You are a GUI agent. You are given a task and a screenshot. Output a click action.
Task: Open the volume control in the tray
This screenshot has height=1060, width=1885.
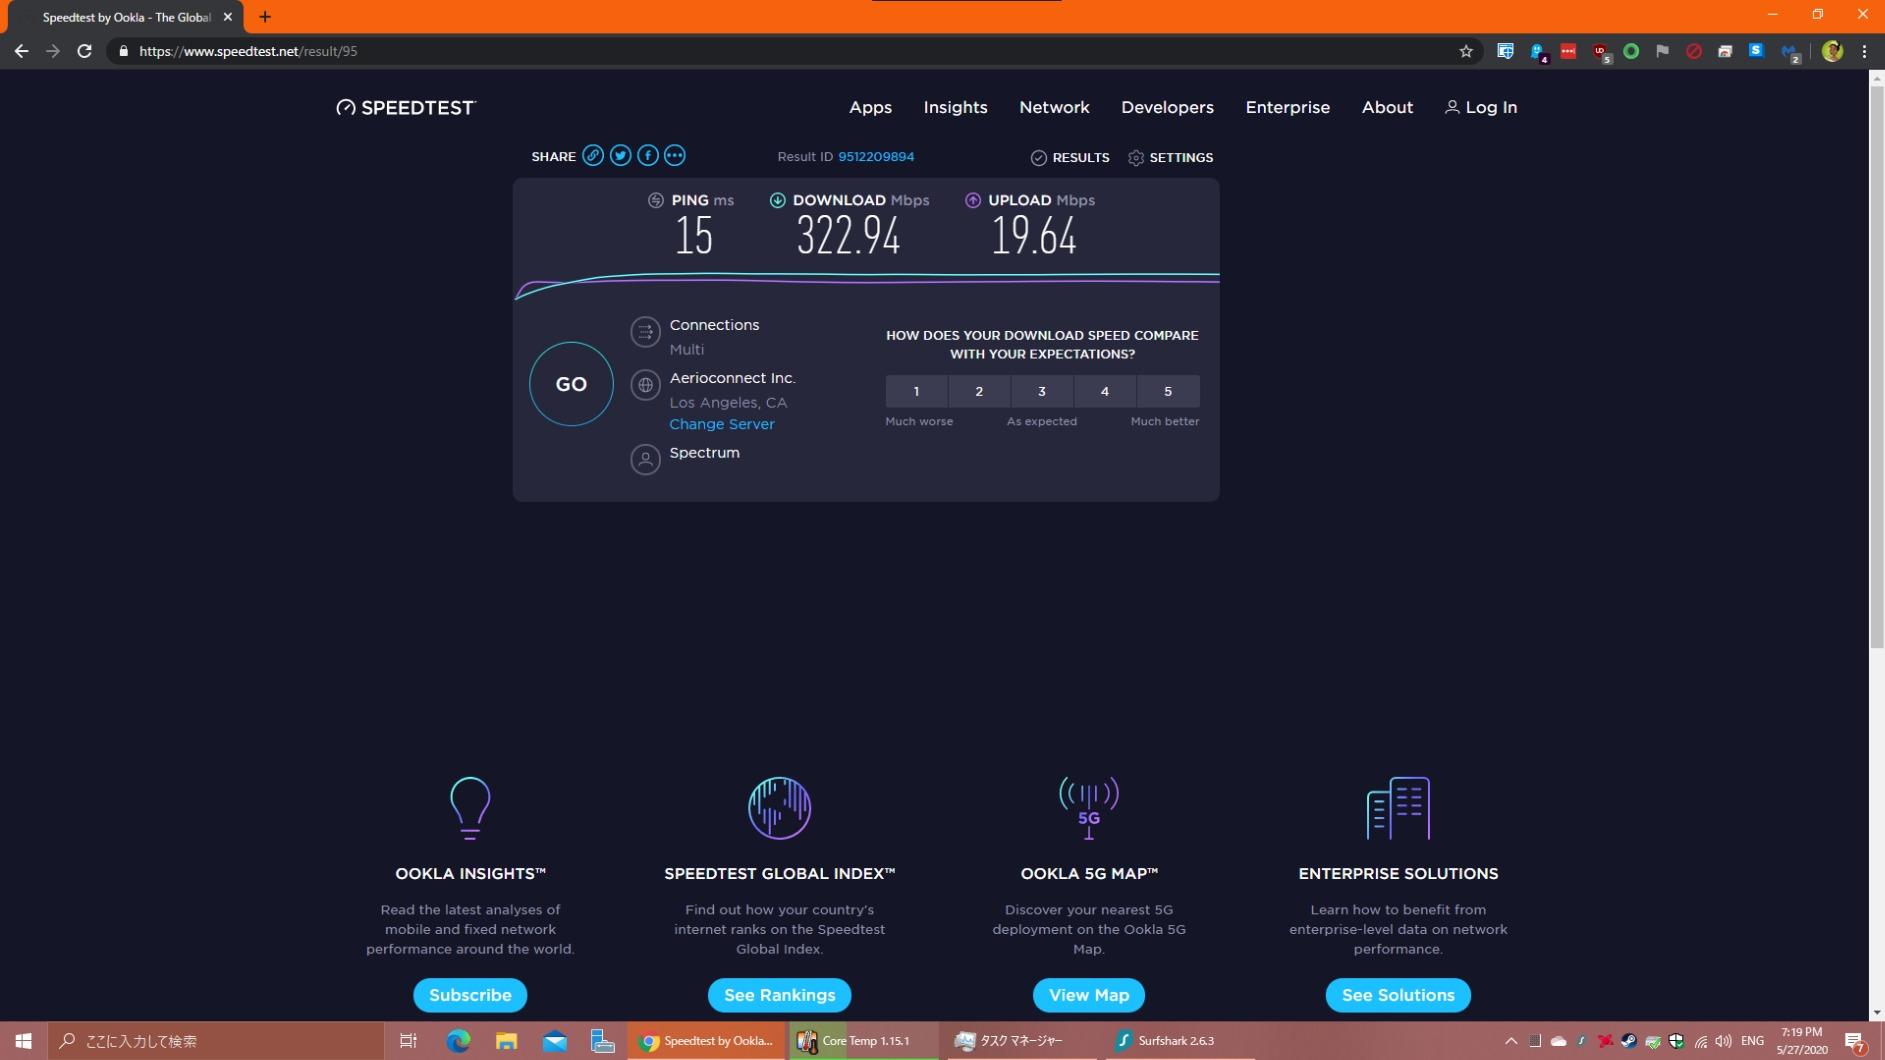tap(1723, 1041)
